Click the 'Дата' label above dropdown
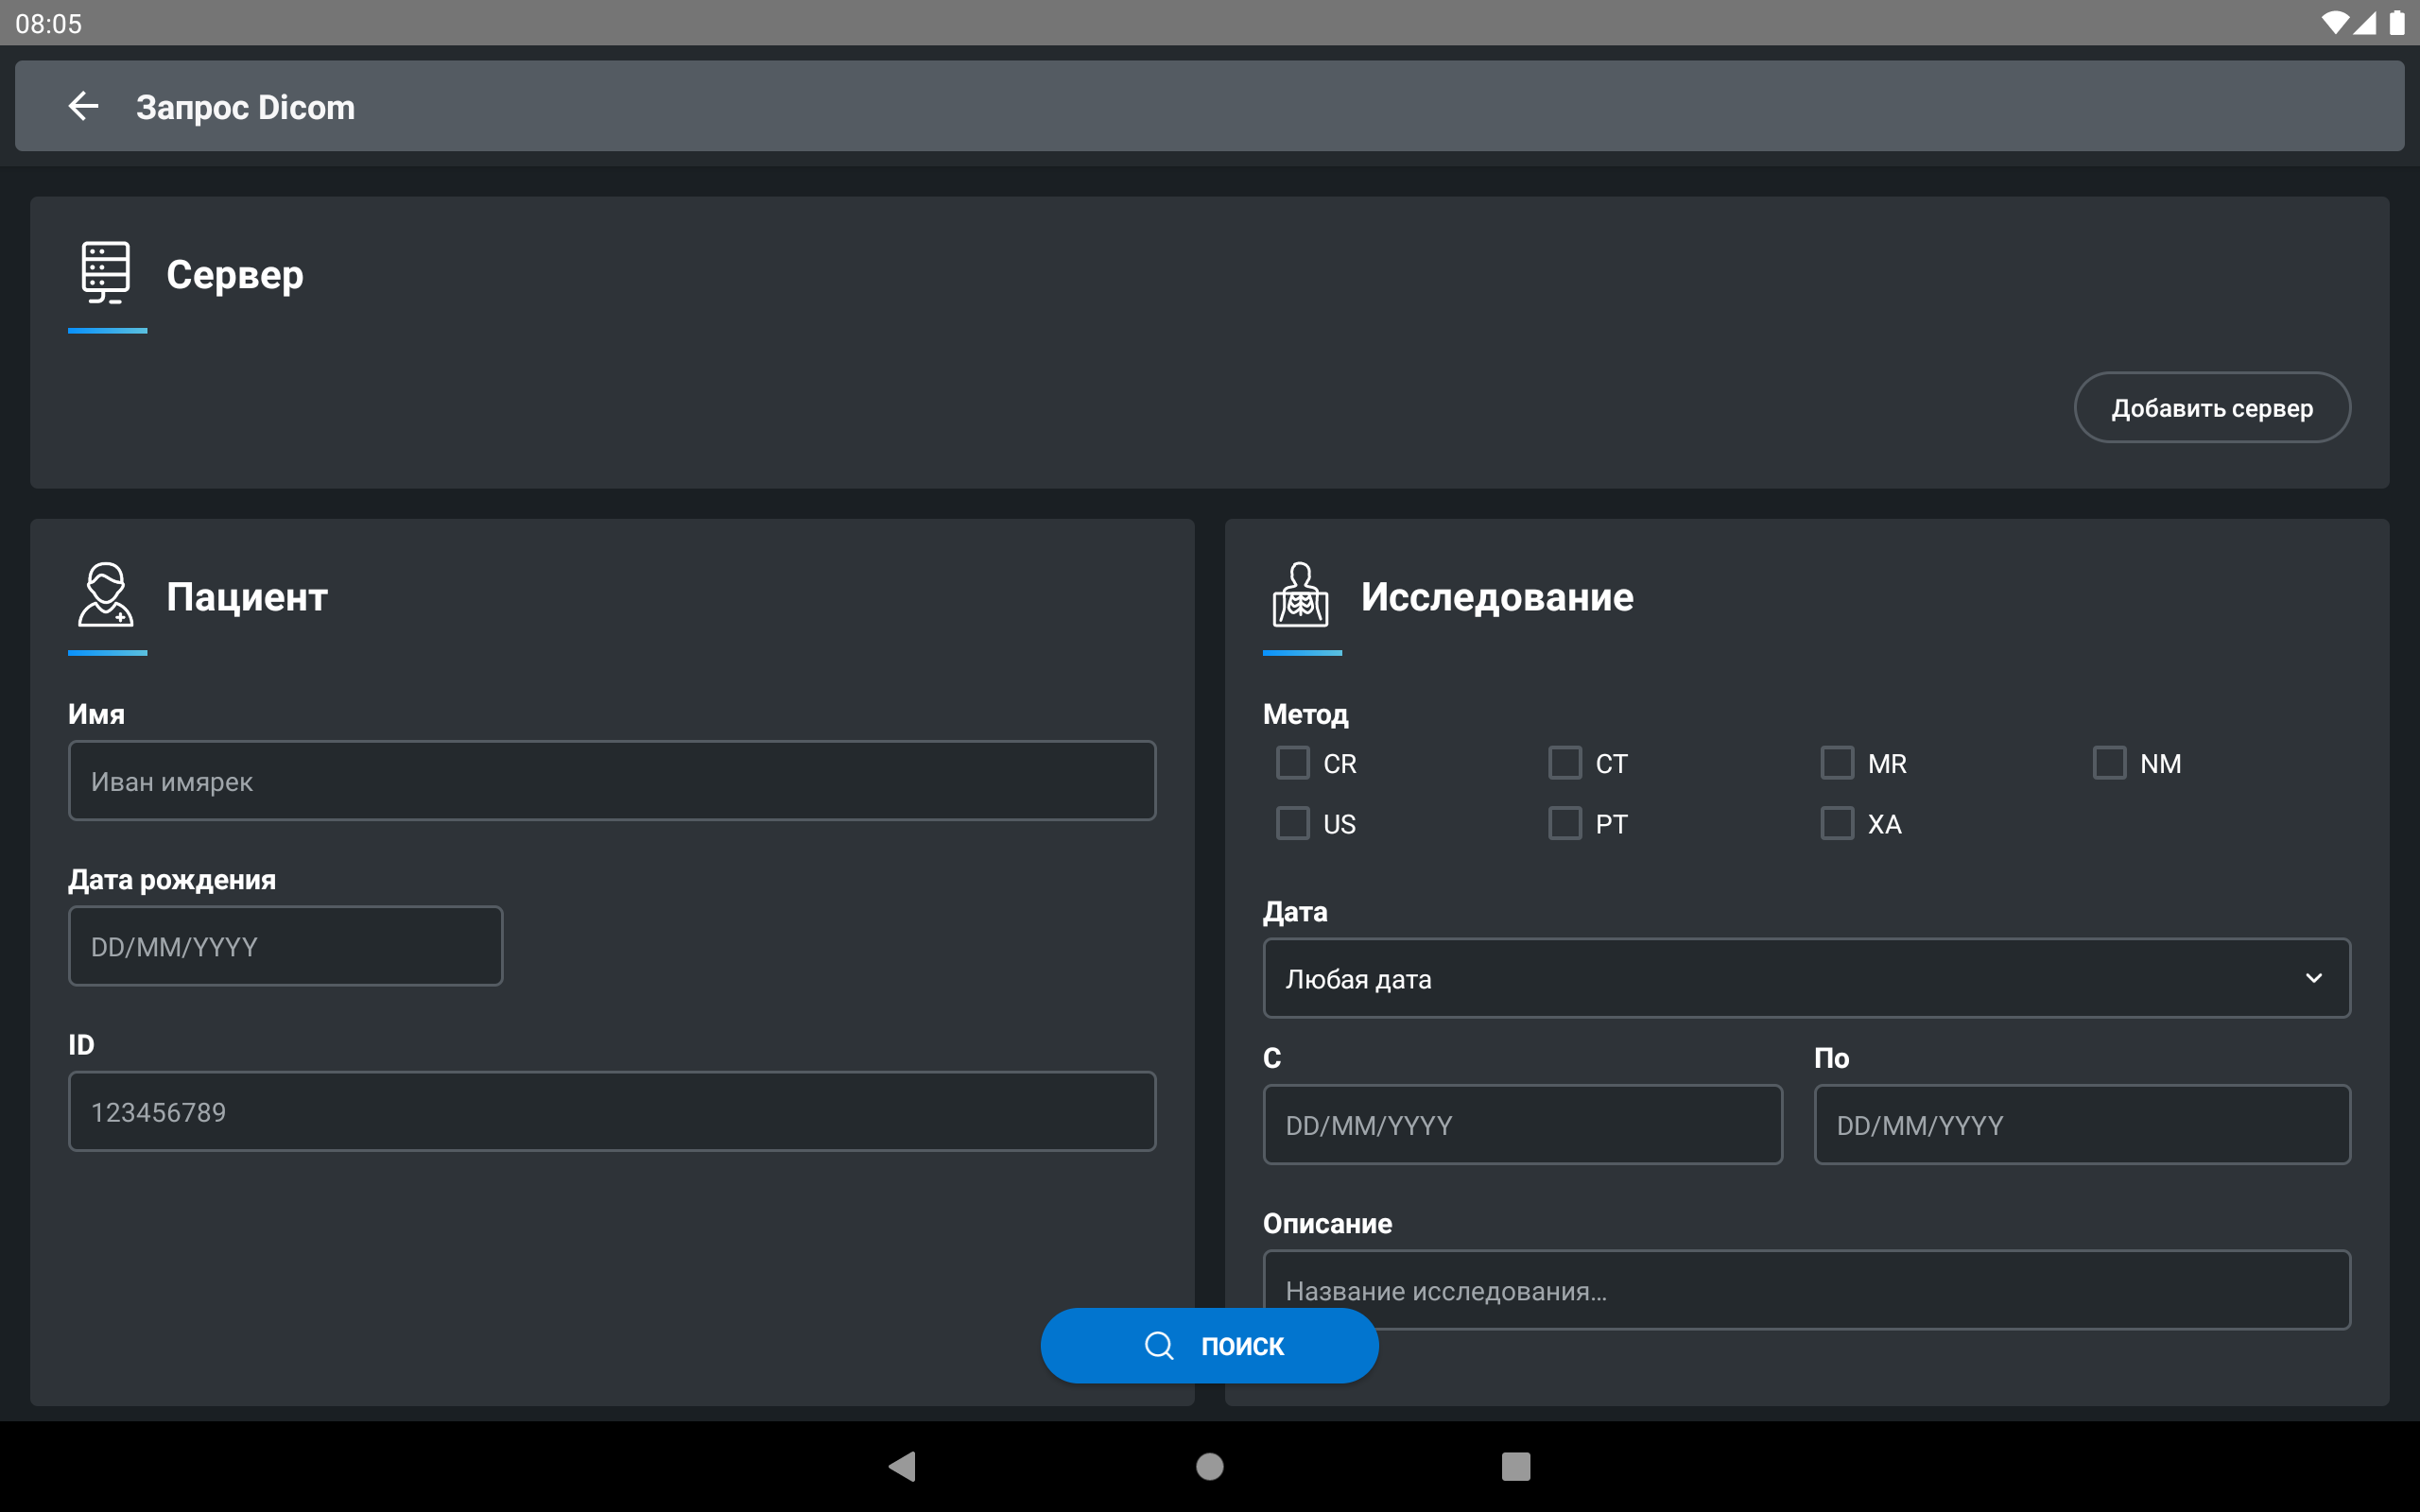Image resolution: width=2420 pixels, height=1512 pixels. click(1295, 911)
